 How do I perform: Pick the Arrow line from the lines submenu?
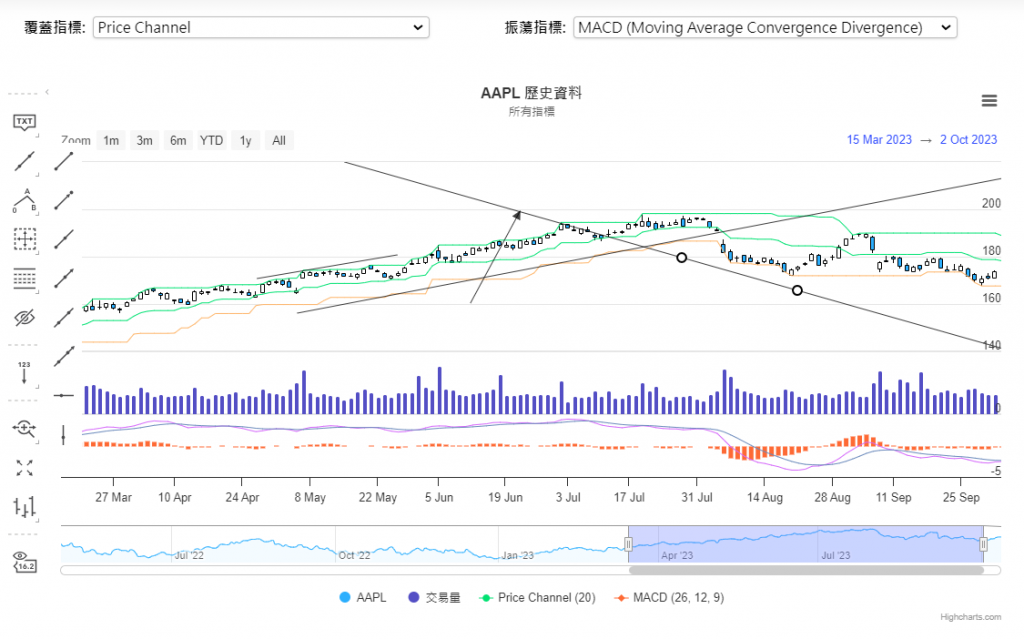[64, 357]
